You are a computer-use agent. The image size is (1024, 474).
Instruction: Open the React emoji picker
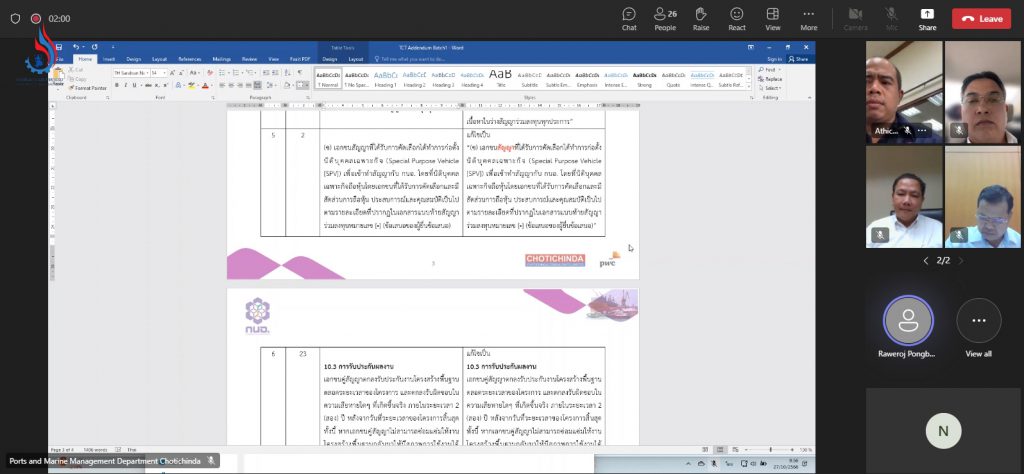[737, 18]
